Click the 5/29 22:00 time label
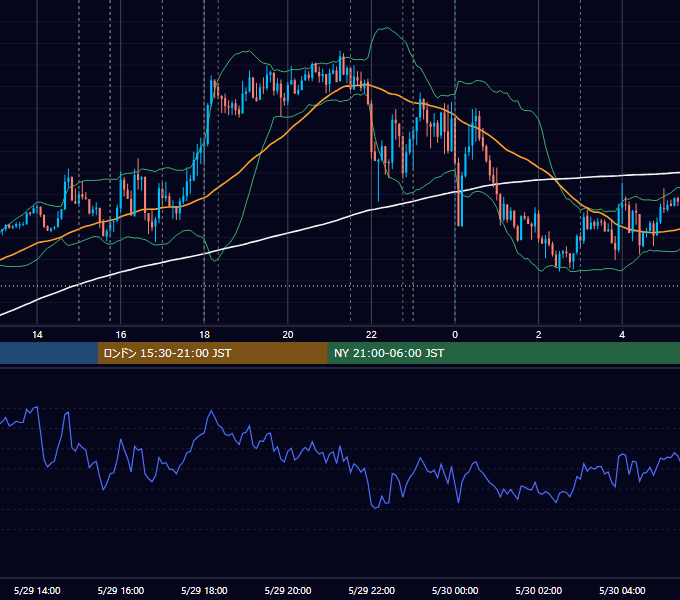The width and height of the screenshot is (680, 600). [372, 590]
